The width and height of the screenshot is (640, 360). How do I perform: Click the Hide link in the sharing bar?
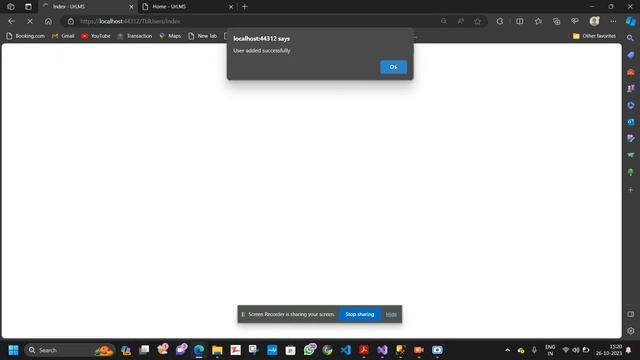coord(391,314)
